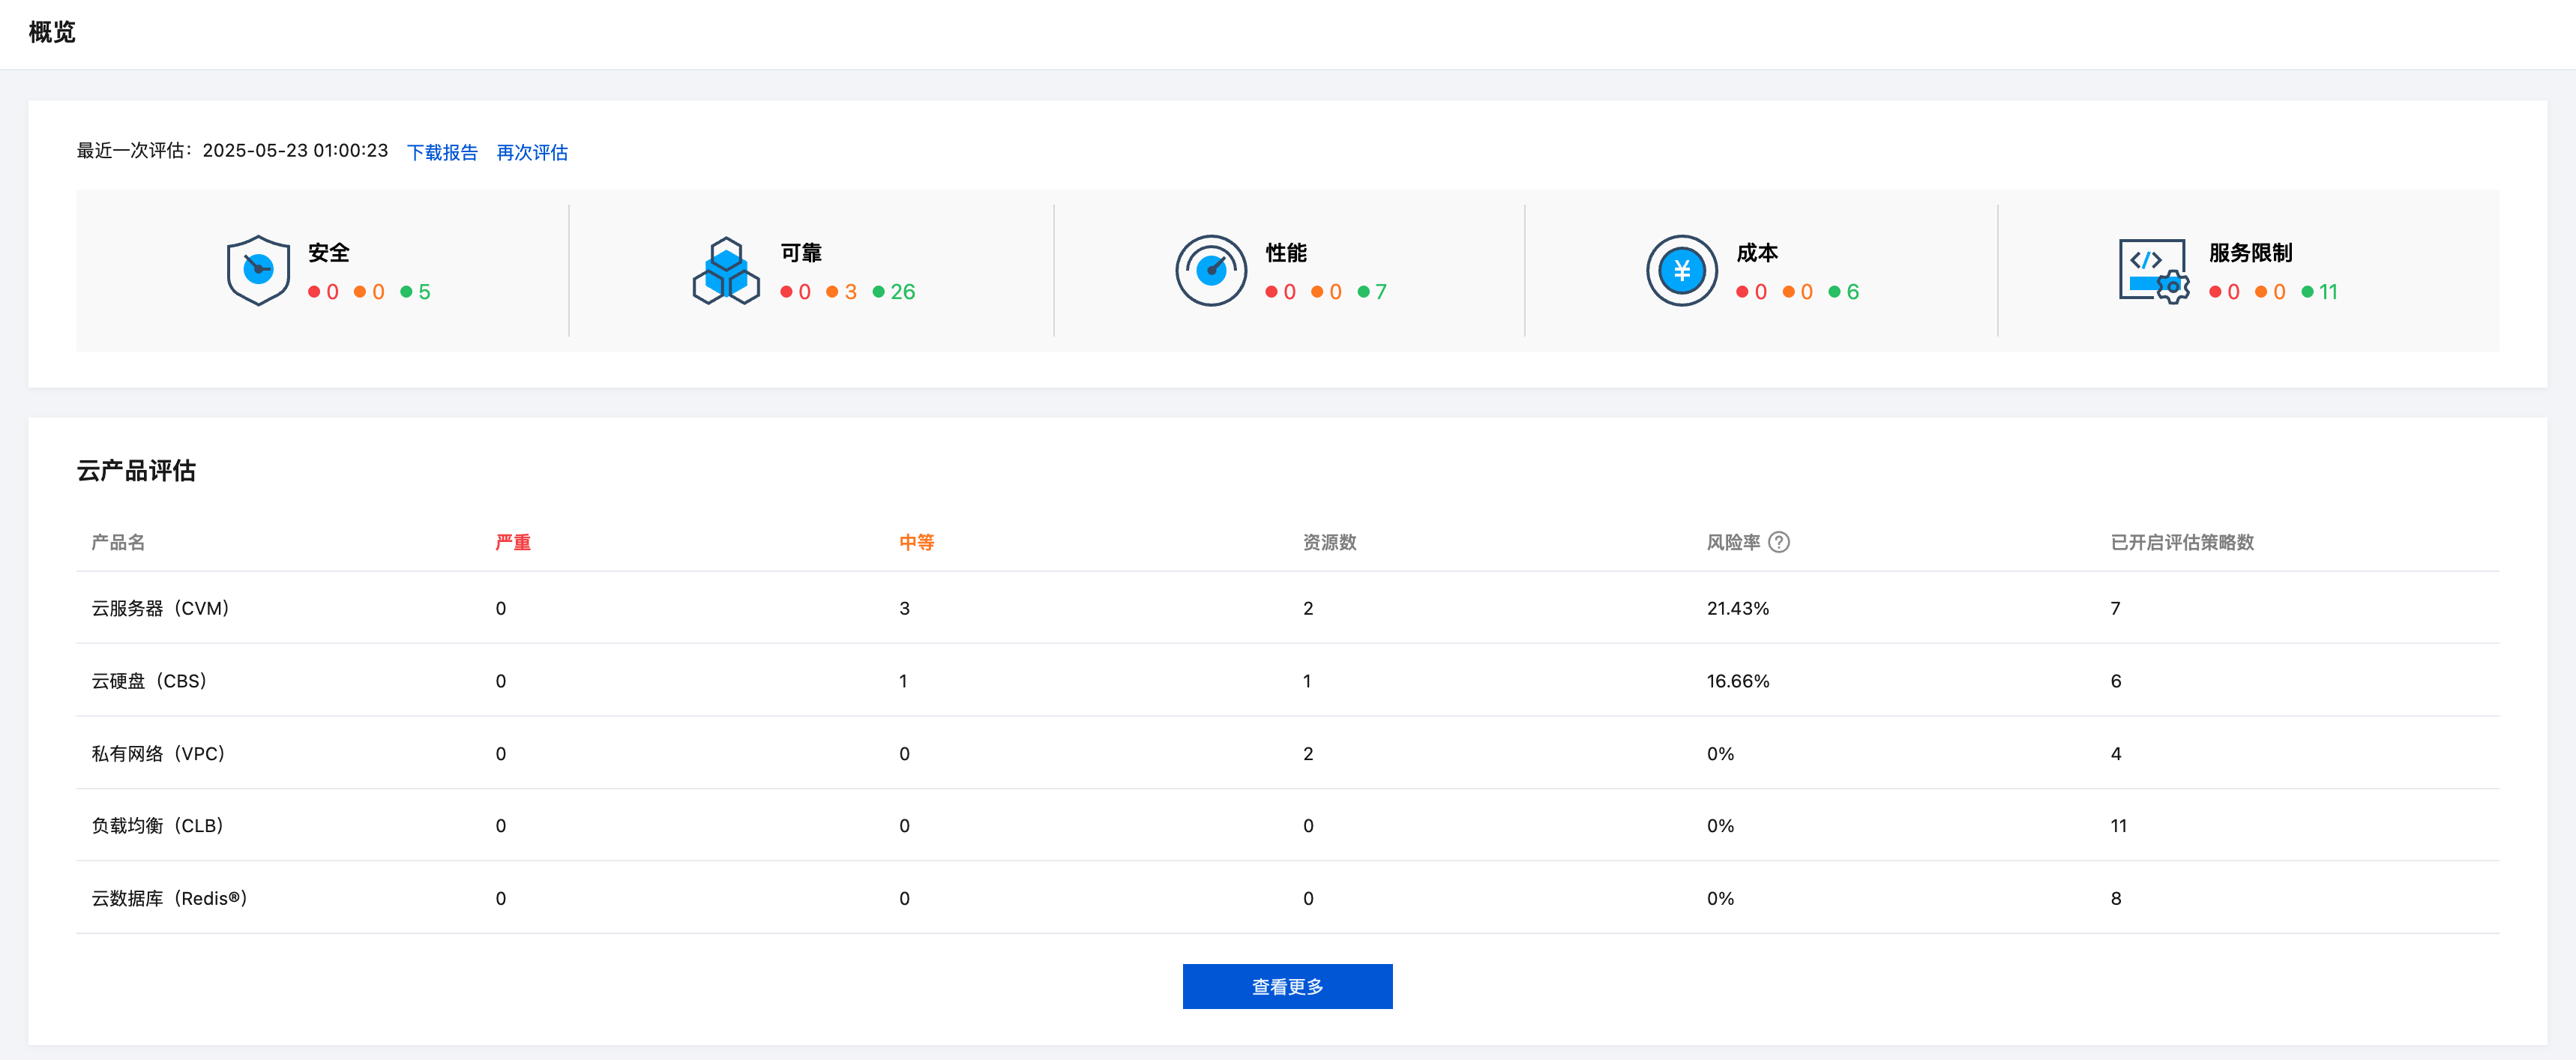Open the 云数据库 (Redis) product row
Viewport: 2576px width, 1060px height.
(169, 898)
